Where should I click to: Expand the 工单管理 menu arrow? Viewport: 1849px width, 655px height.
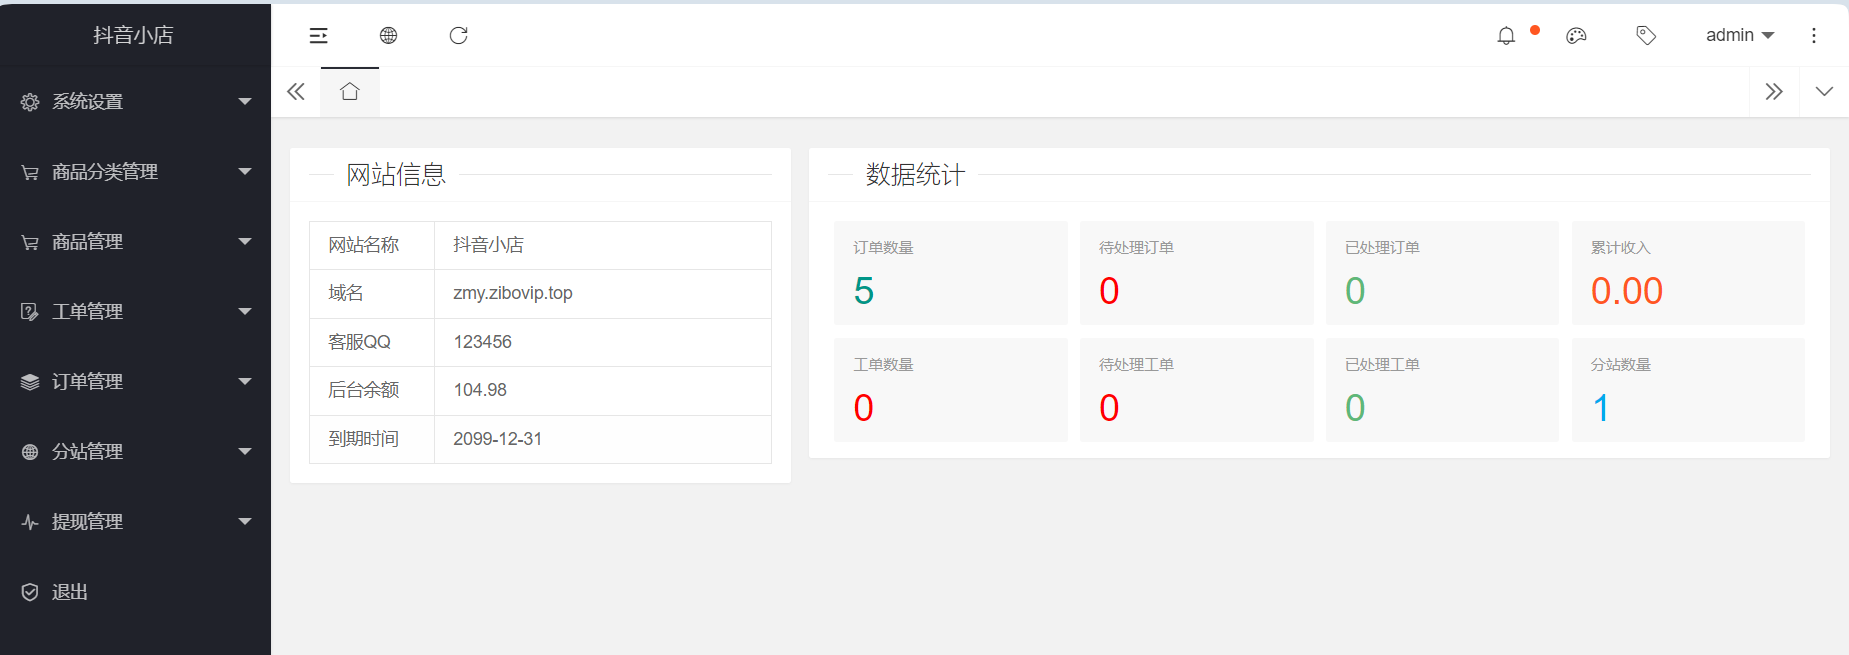(245, 312)
